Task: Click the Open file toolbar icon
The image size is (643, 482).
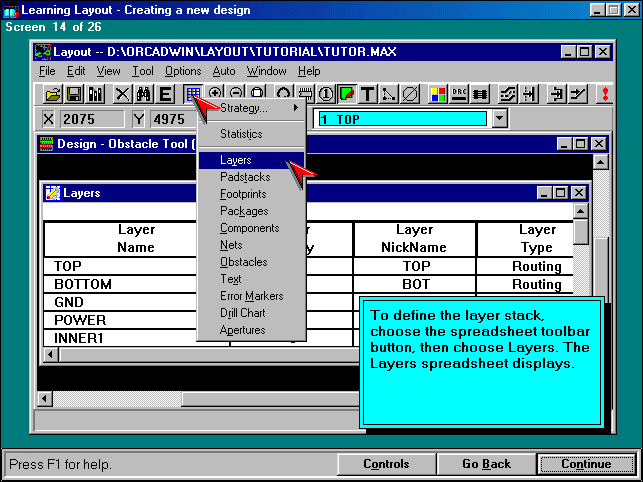Action: click(53, 94)
